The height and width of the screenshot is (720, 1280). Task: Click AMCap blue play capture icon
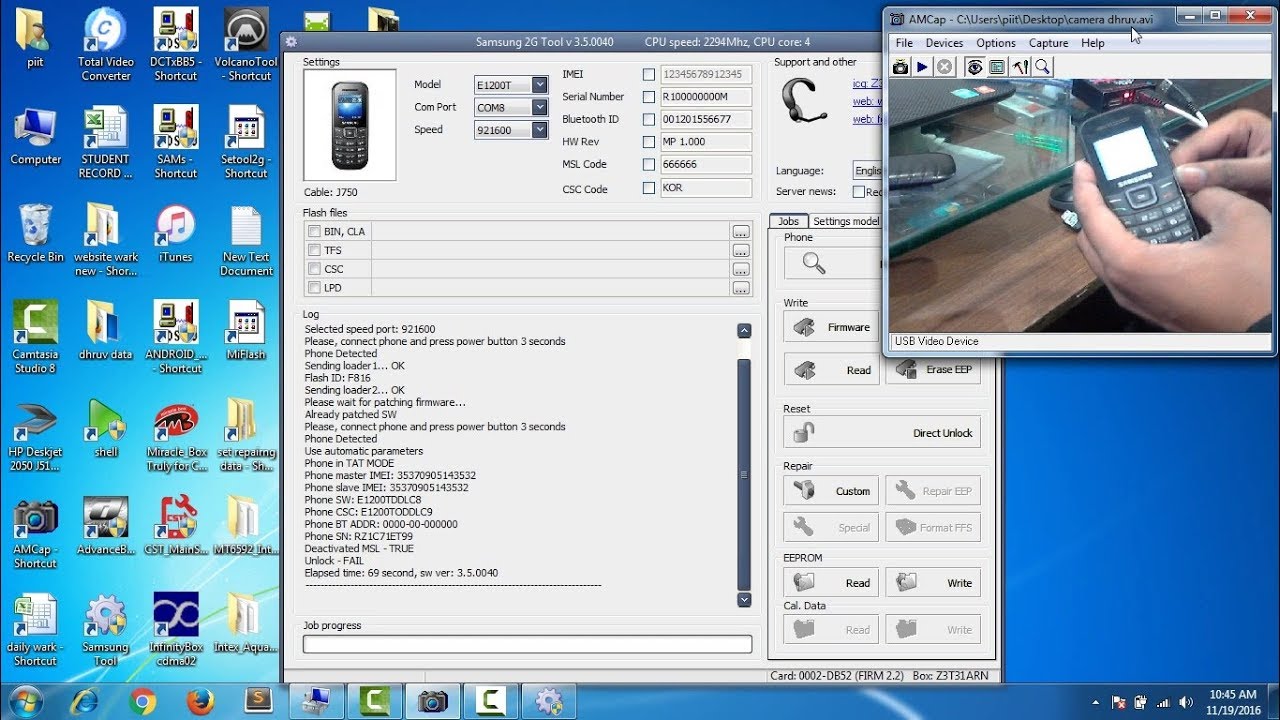(922, 67)
